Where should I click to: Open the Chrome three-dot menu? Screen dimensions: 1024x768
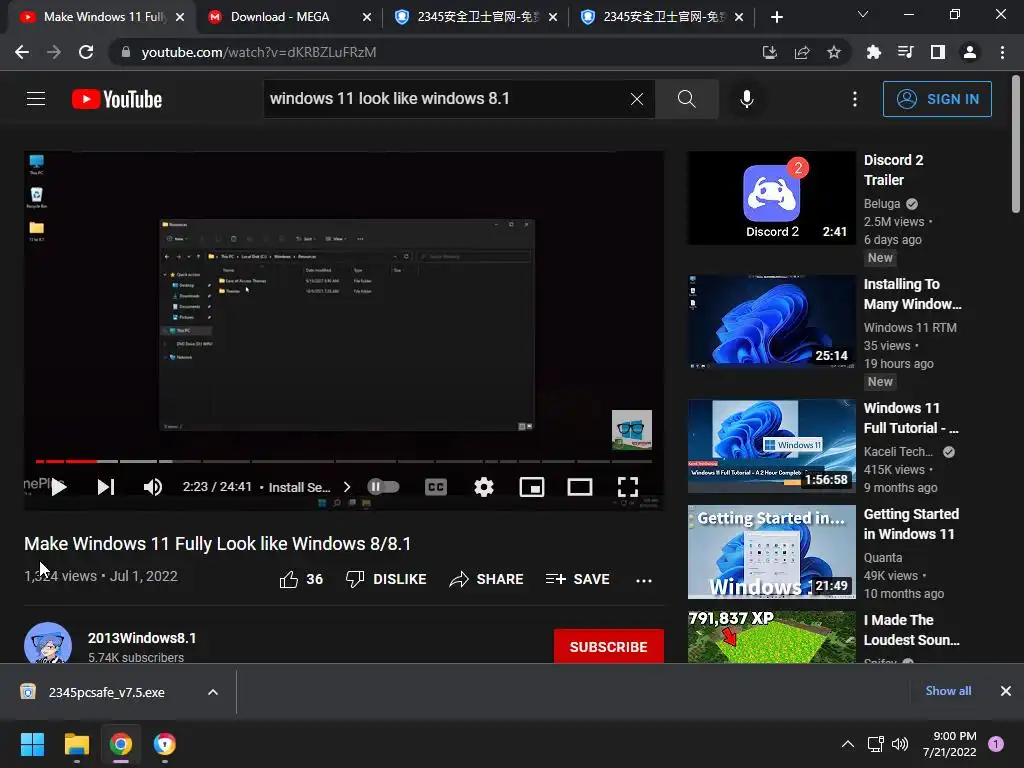[x=1002, y=52]
